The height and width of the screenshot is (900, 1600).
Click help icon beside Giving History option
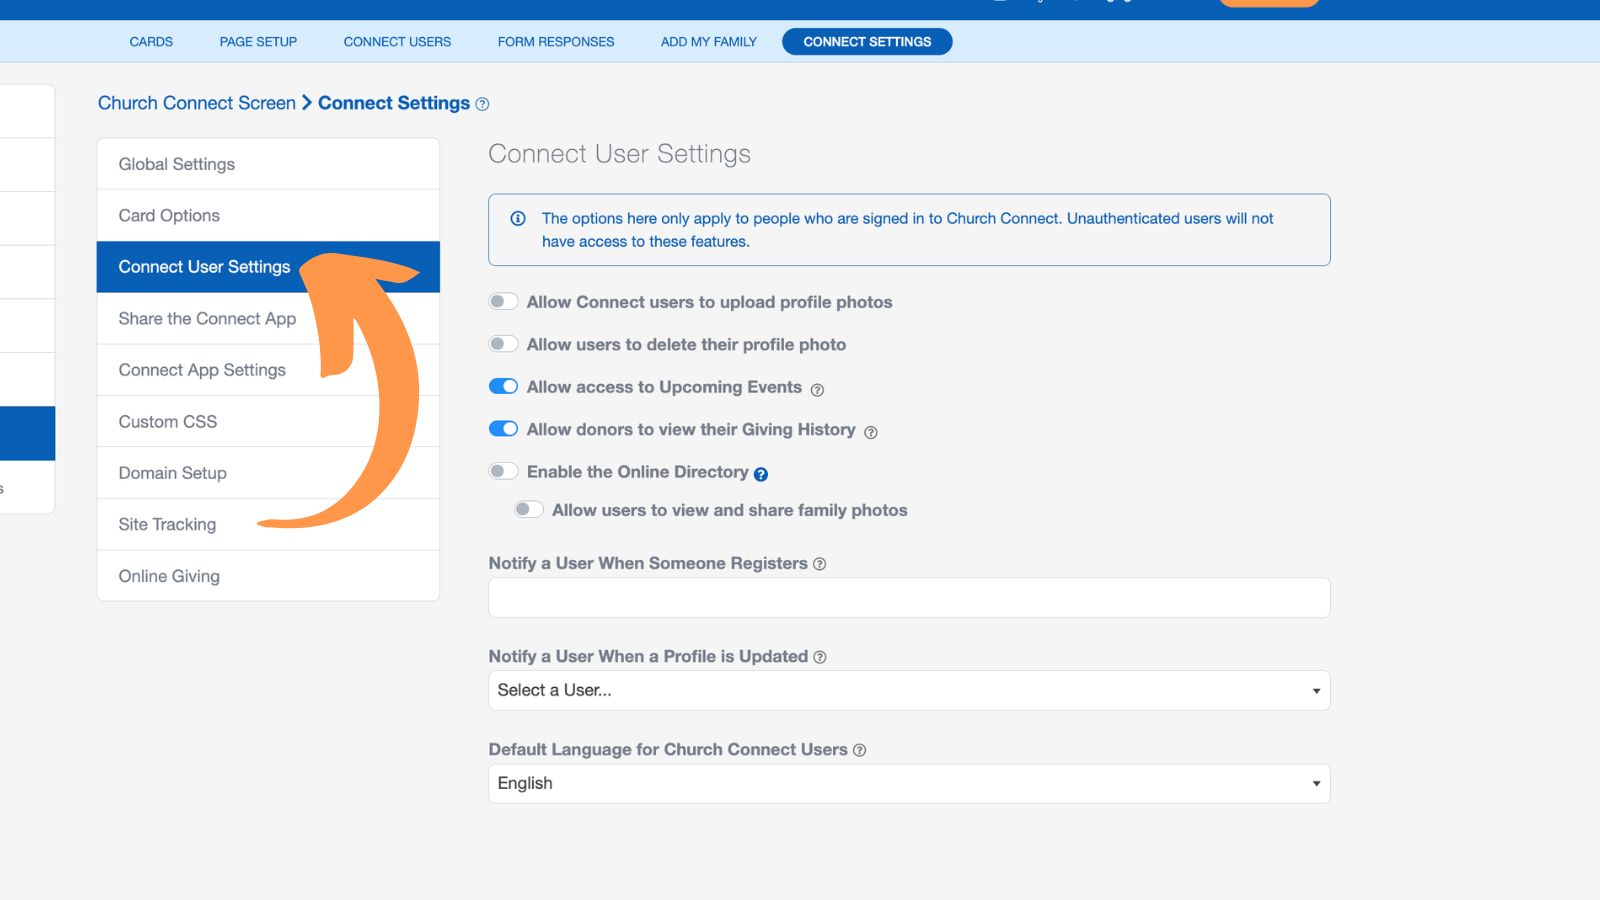coord(870,432)
